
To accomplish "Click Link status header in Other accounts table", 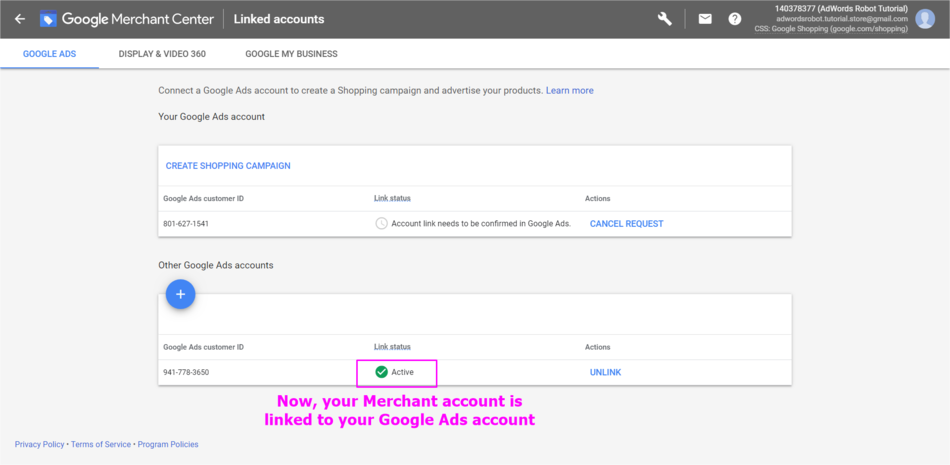I will [392, 347].
